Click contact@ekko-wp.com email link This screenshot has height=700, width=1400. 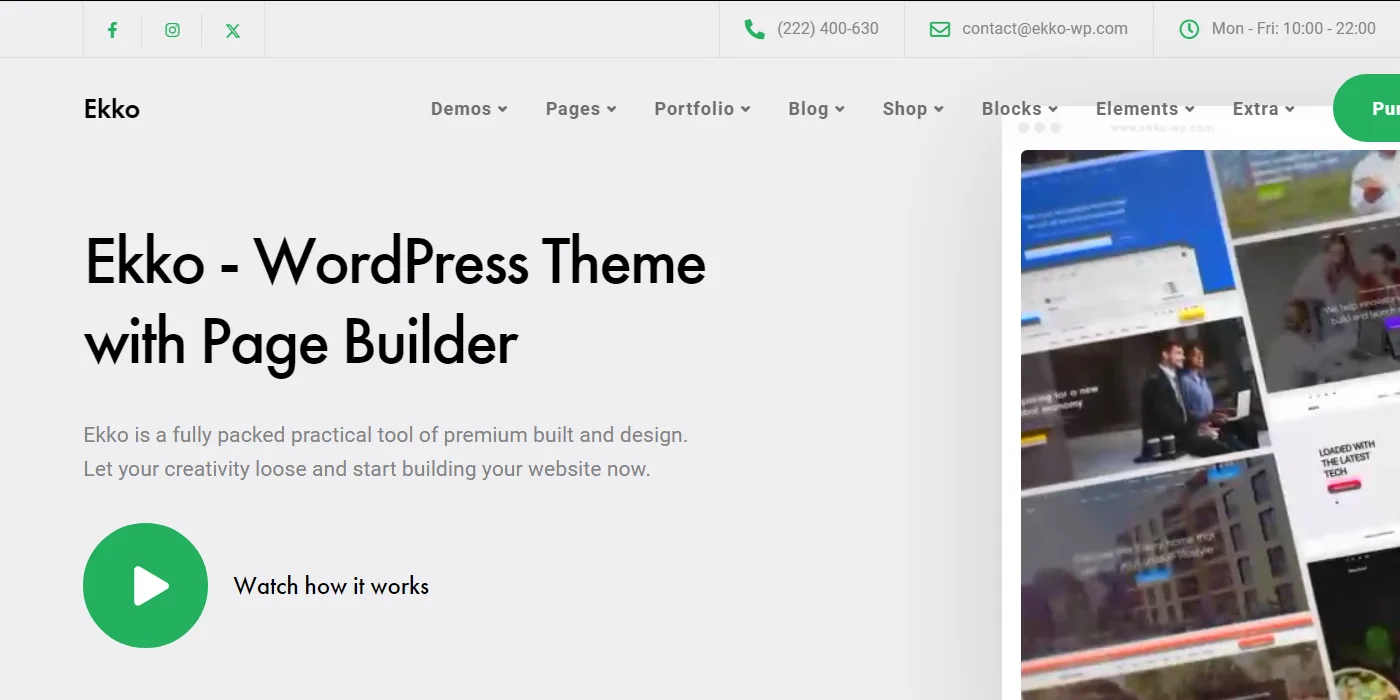tap(1045, 29)
